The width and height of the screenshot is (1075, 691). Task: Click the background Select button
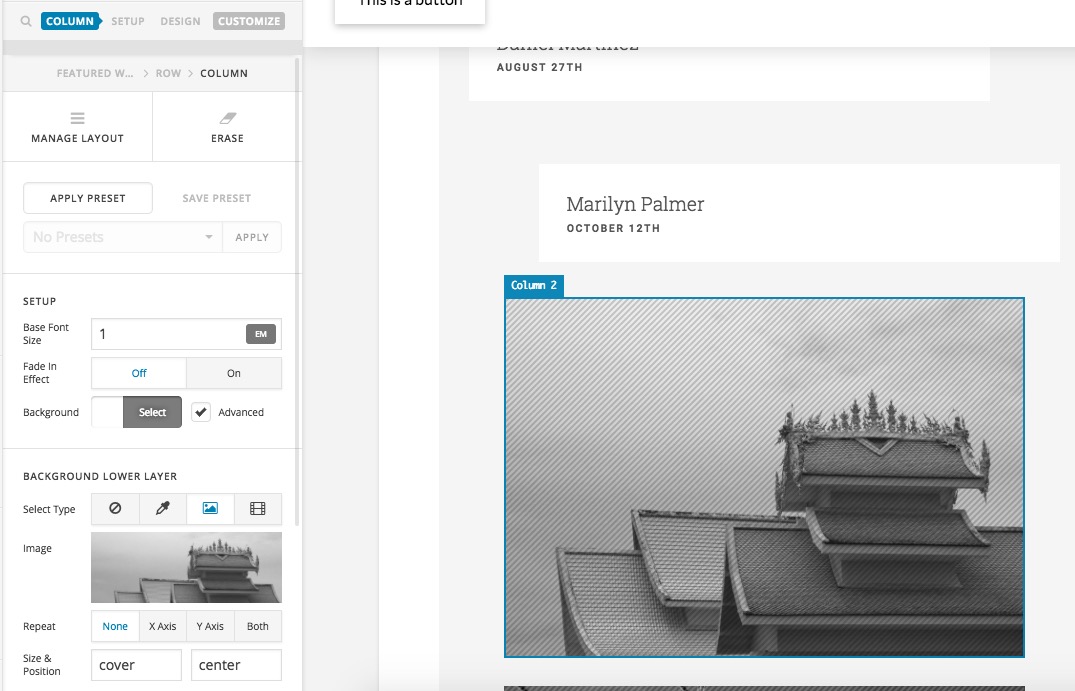[152, 412]
